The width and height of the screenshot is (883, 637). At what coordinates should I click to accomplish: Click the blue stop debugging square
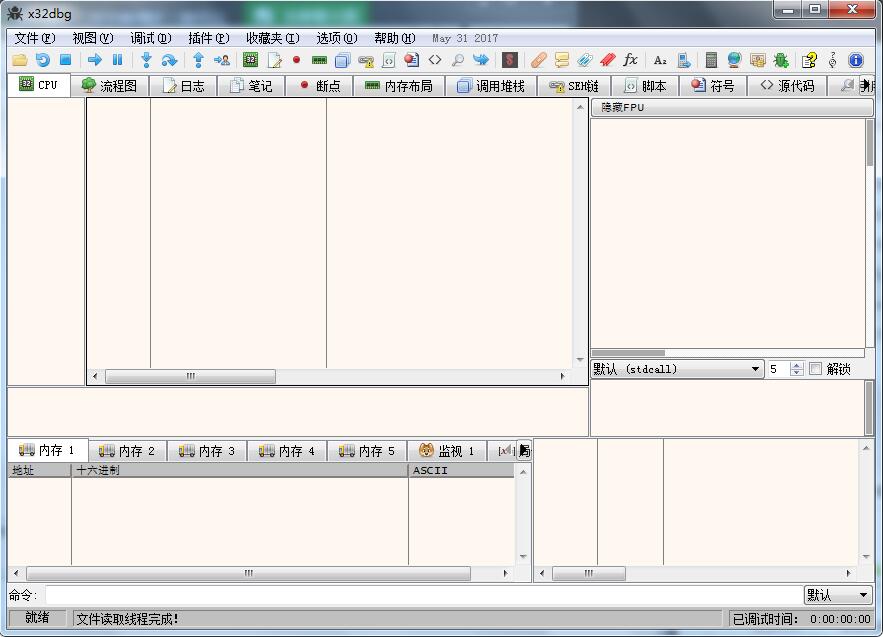coord(66,60)
